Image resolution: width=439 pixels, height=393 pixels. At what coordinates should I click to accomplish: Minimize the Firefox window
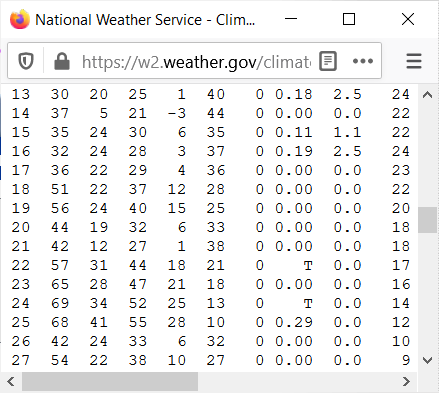(291, 19)
